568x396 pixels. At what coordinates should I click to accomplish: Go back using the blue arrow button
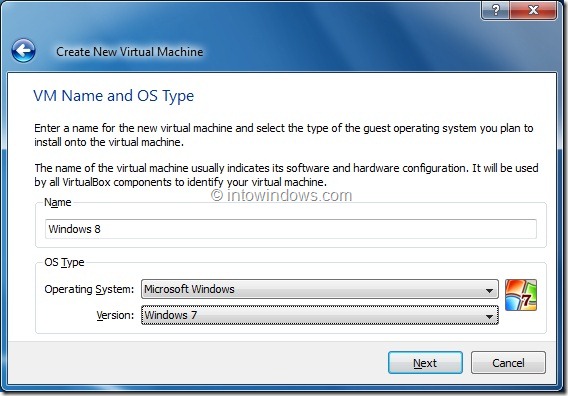click(23, 50)
